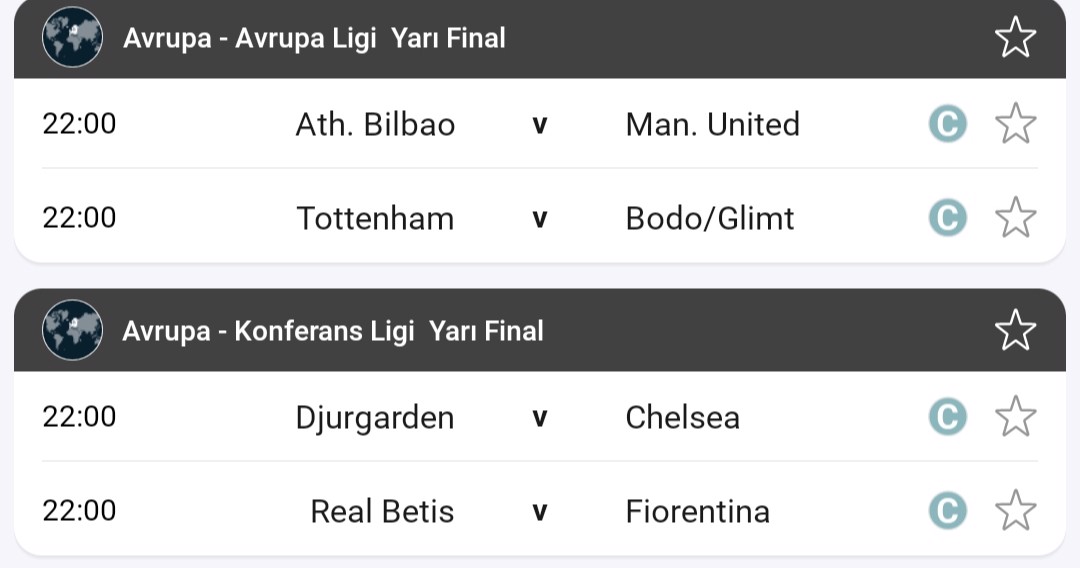Tap the C icon for Ath. Bilbao match
This screenshot has height=568, width=1080.
point(947,124)
